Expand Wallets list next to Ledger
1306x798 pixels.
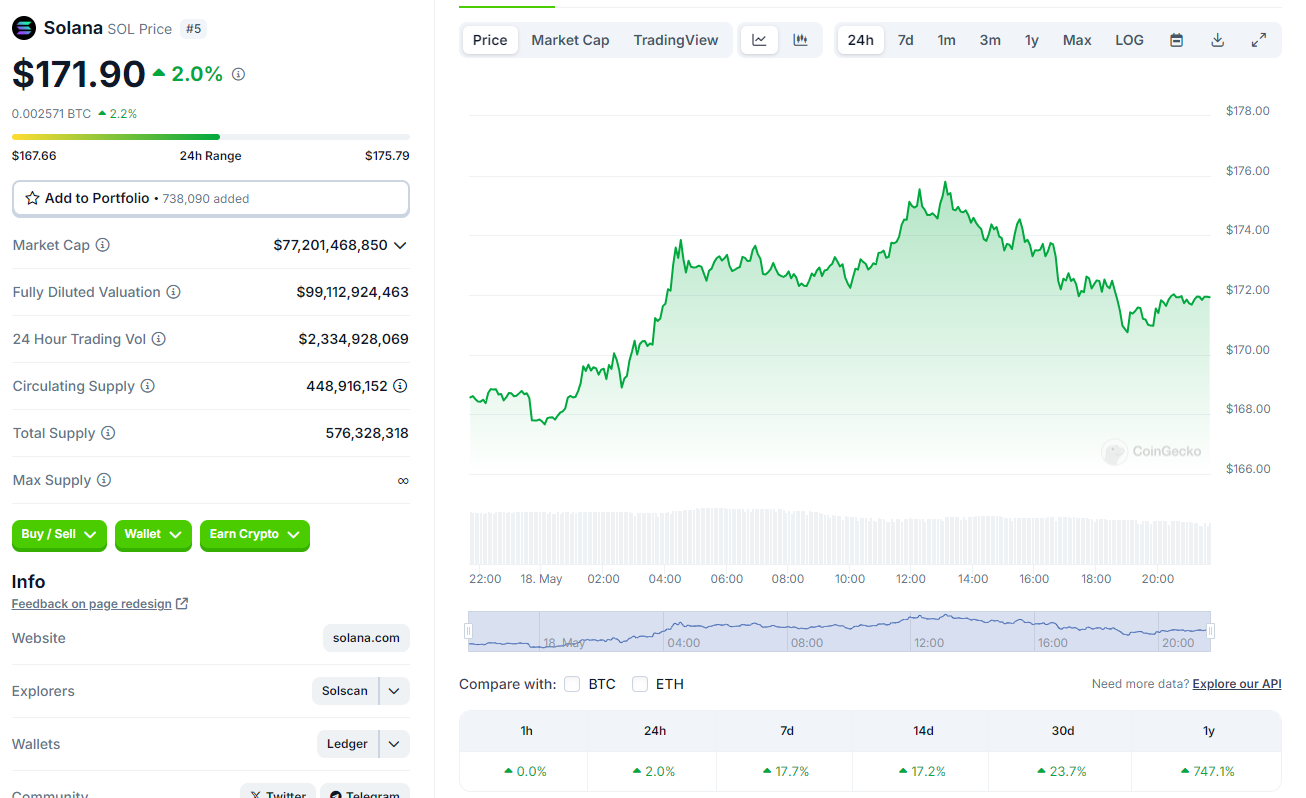pyautogui.click(x=395, y=744)
